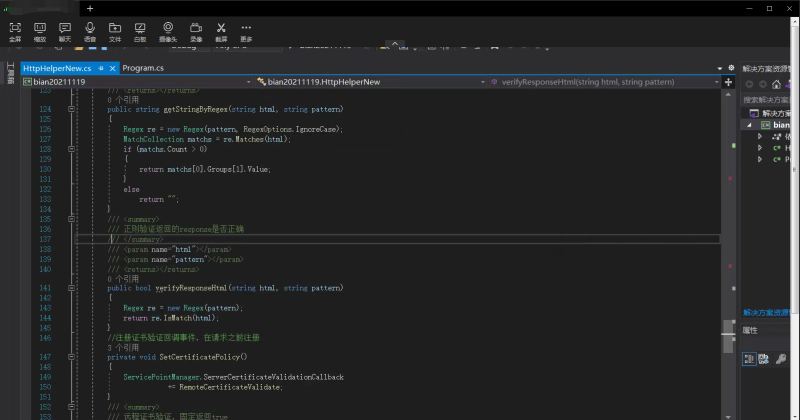Toggle pin on HttpHelperNew.cs tab
800x420 pixels.
coord(101,68)
